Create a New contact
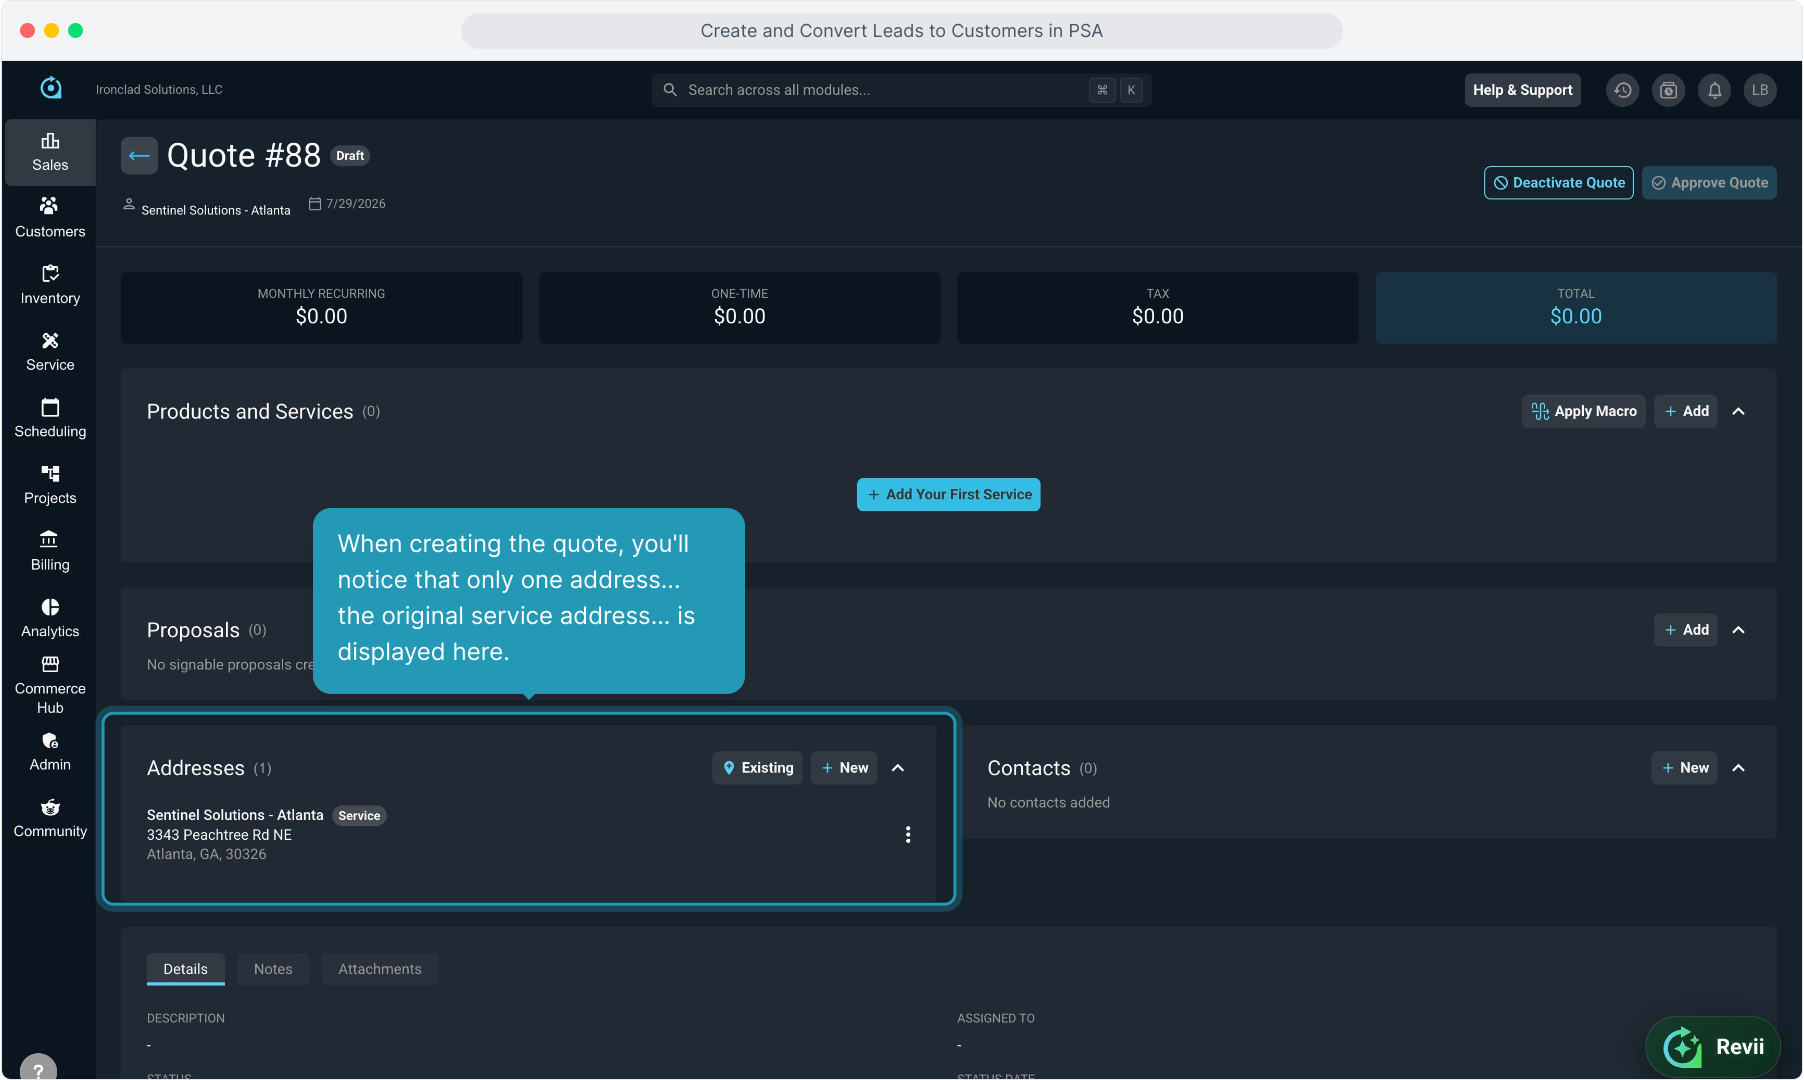1804x1080 pixels. click(x=1685, y=768)
